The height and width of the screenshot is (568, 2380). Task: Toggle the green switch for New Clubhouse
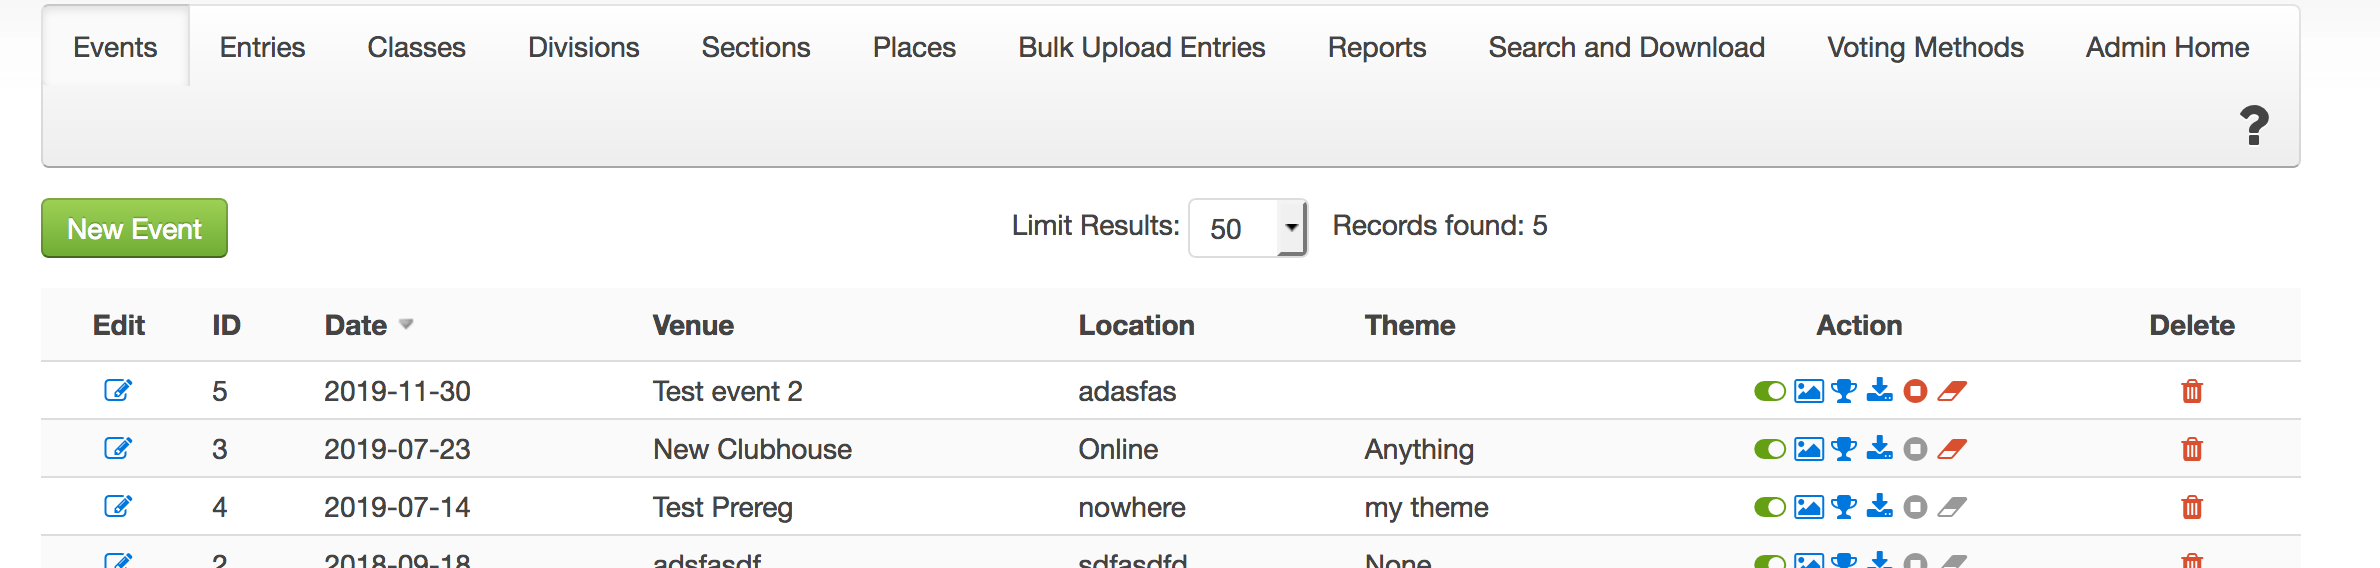[x=1770, y=449]
